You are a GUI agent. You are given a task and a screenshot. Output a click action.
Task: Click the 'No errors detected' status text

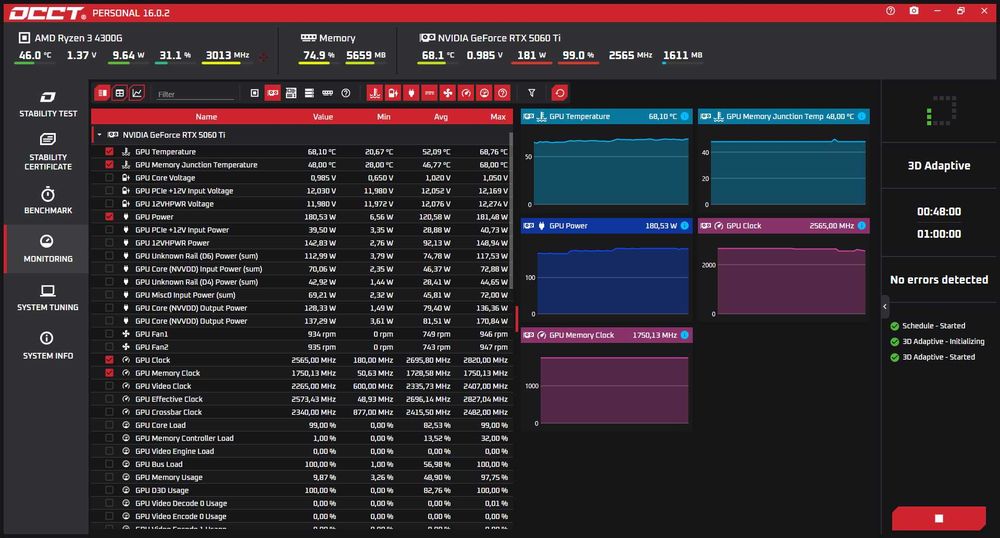939,279
